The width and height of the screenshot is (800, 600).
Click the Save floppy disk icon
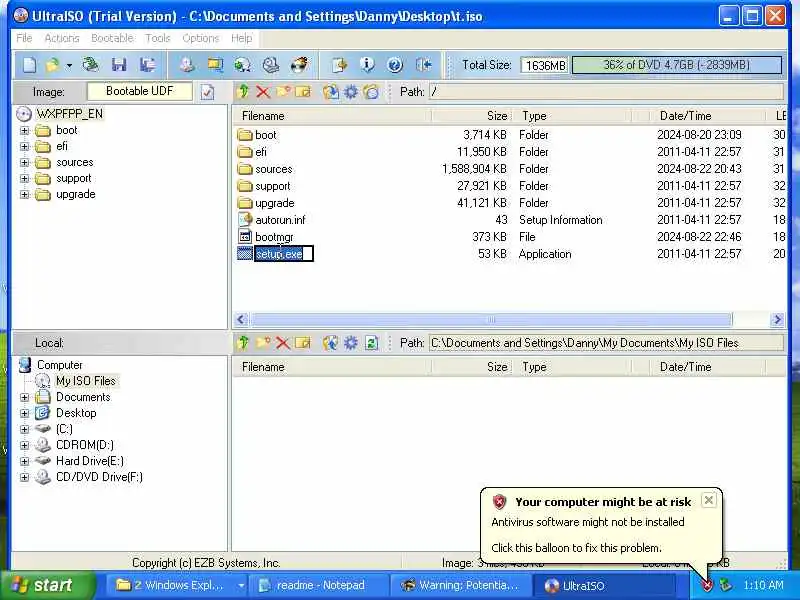coord(119,65)
